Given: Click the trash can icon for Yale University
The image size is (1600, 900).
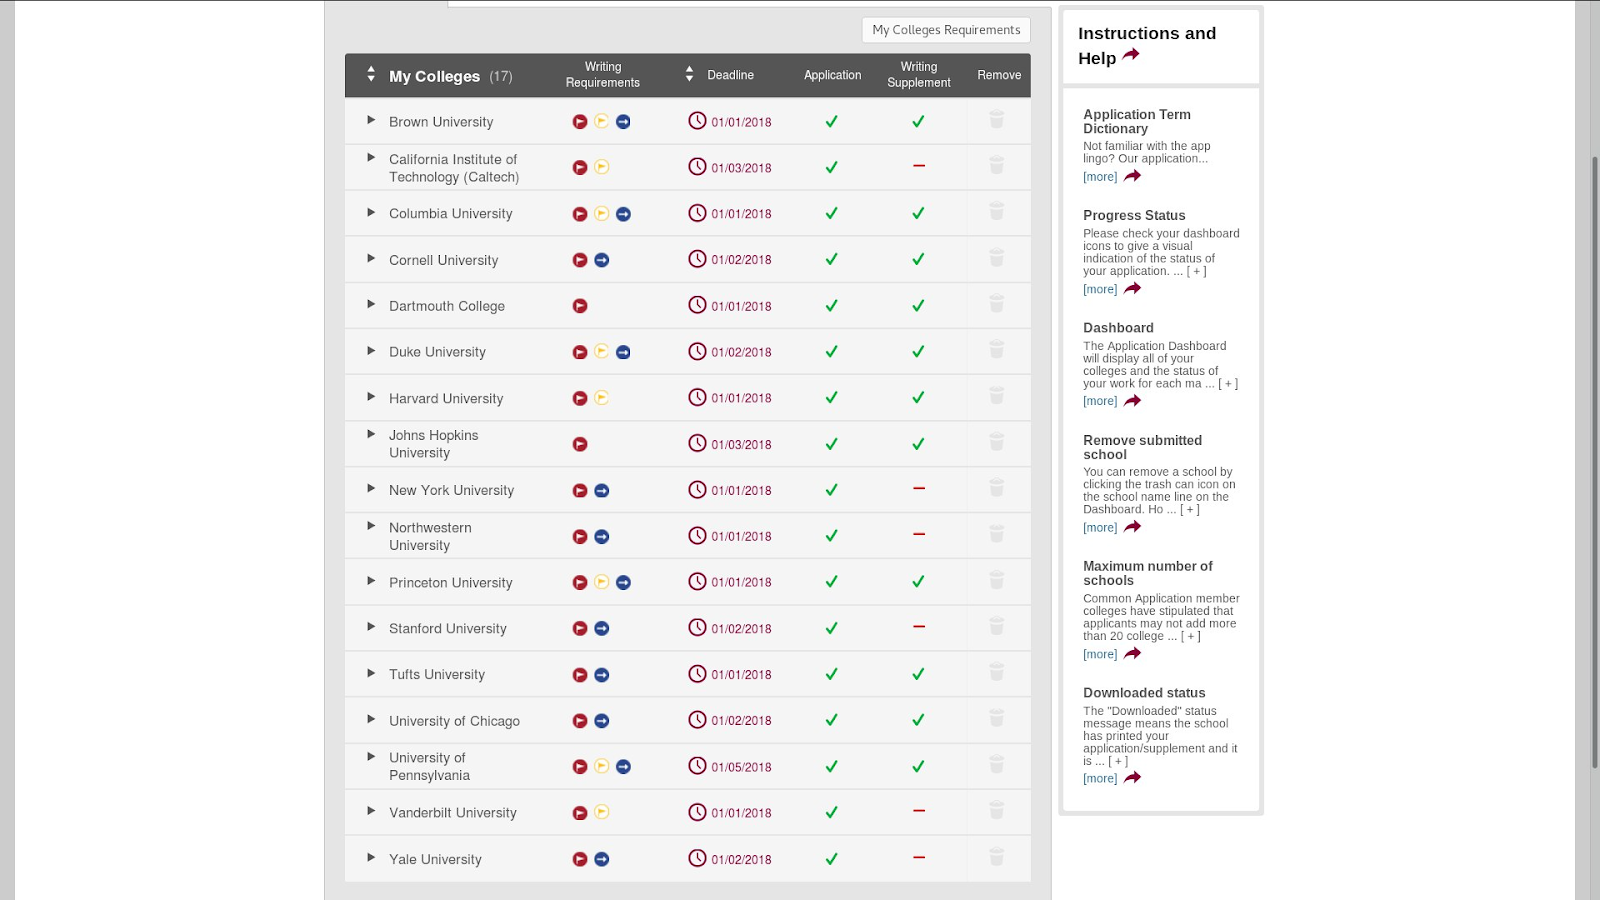Looking at the screenshot, I should 996,857.
